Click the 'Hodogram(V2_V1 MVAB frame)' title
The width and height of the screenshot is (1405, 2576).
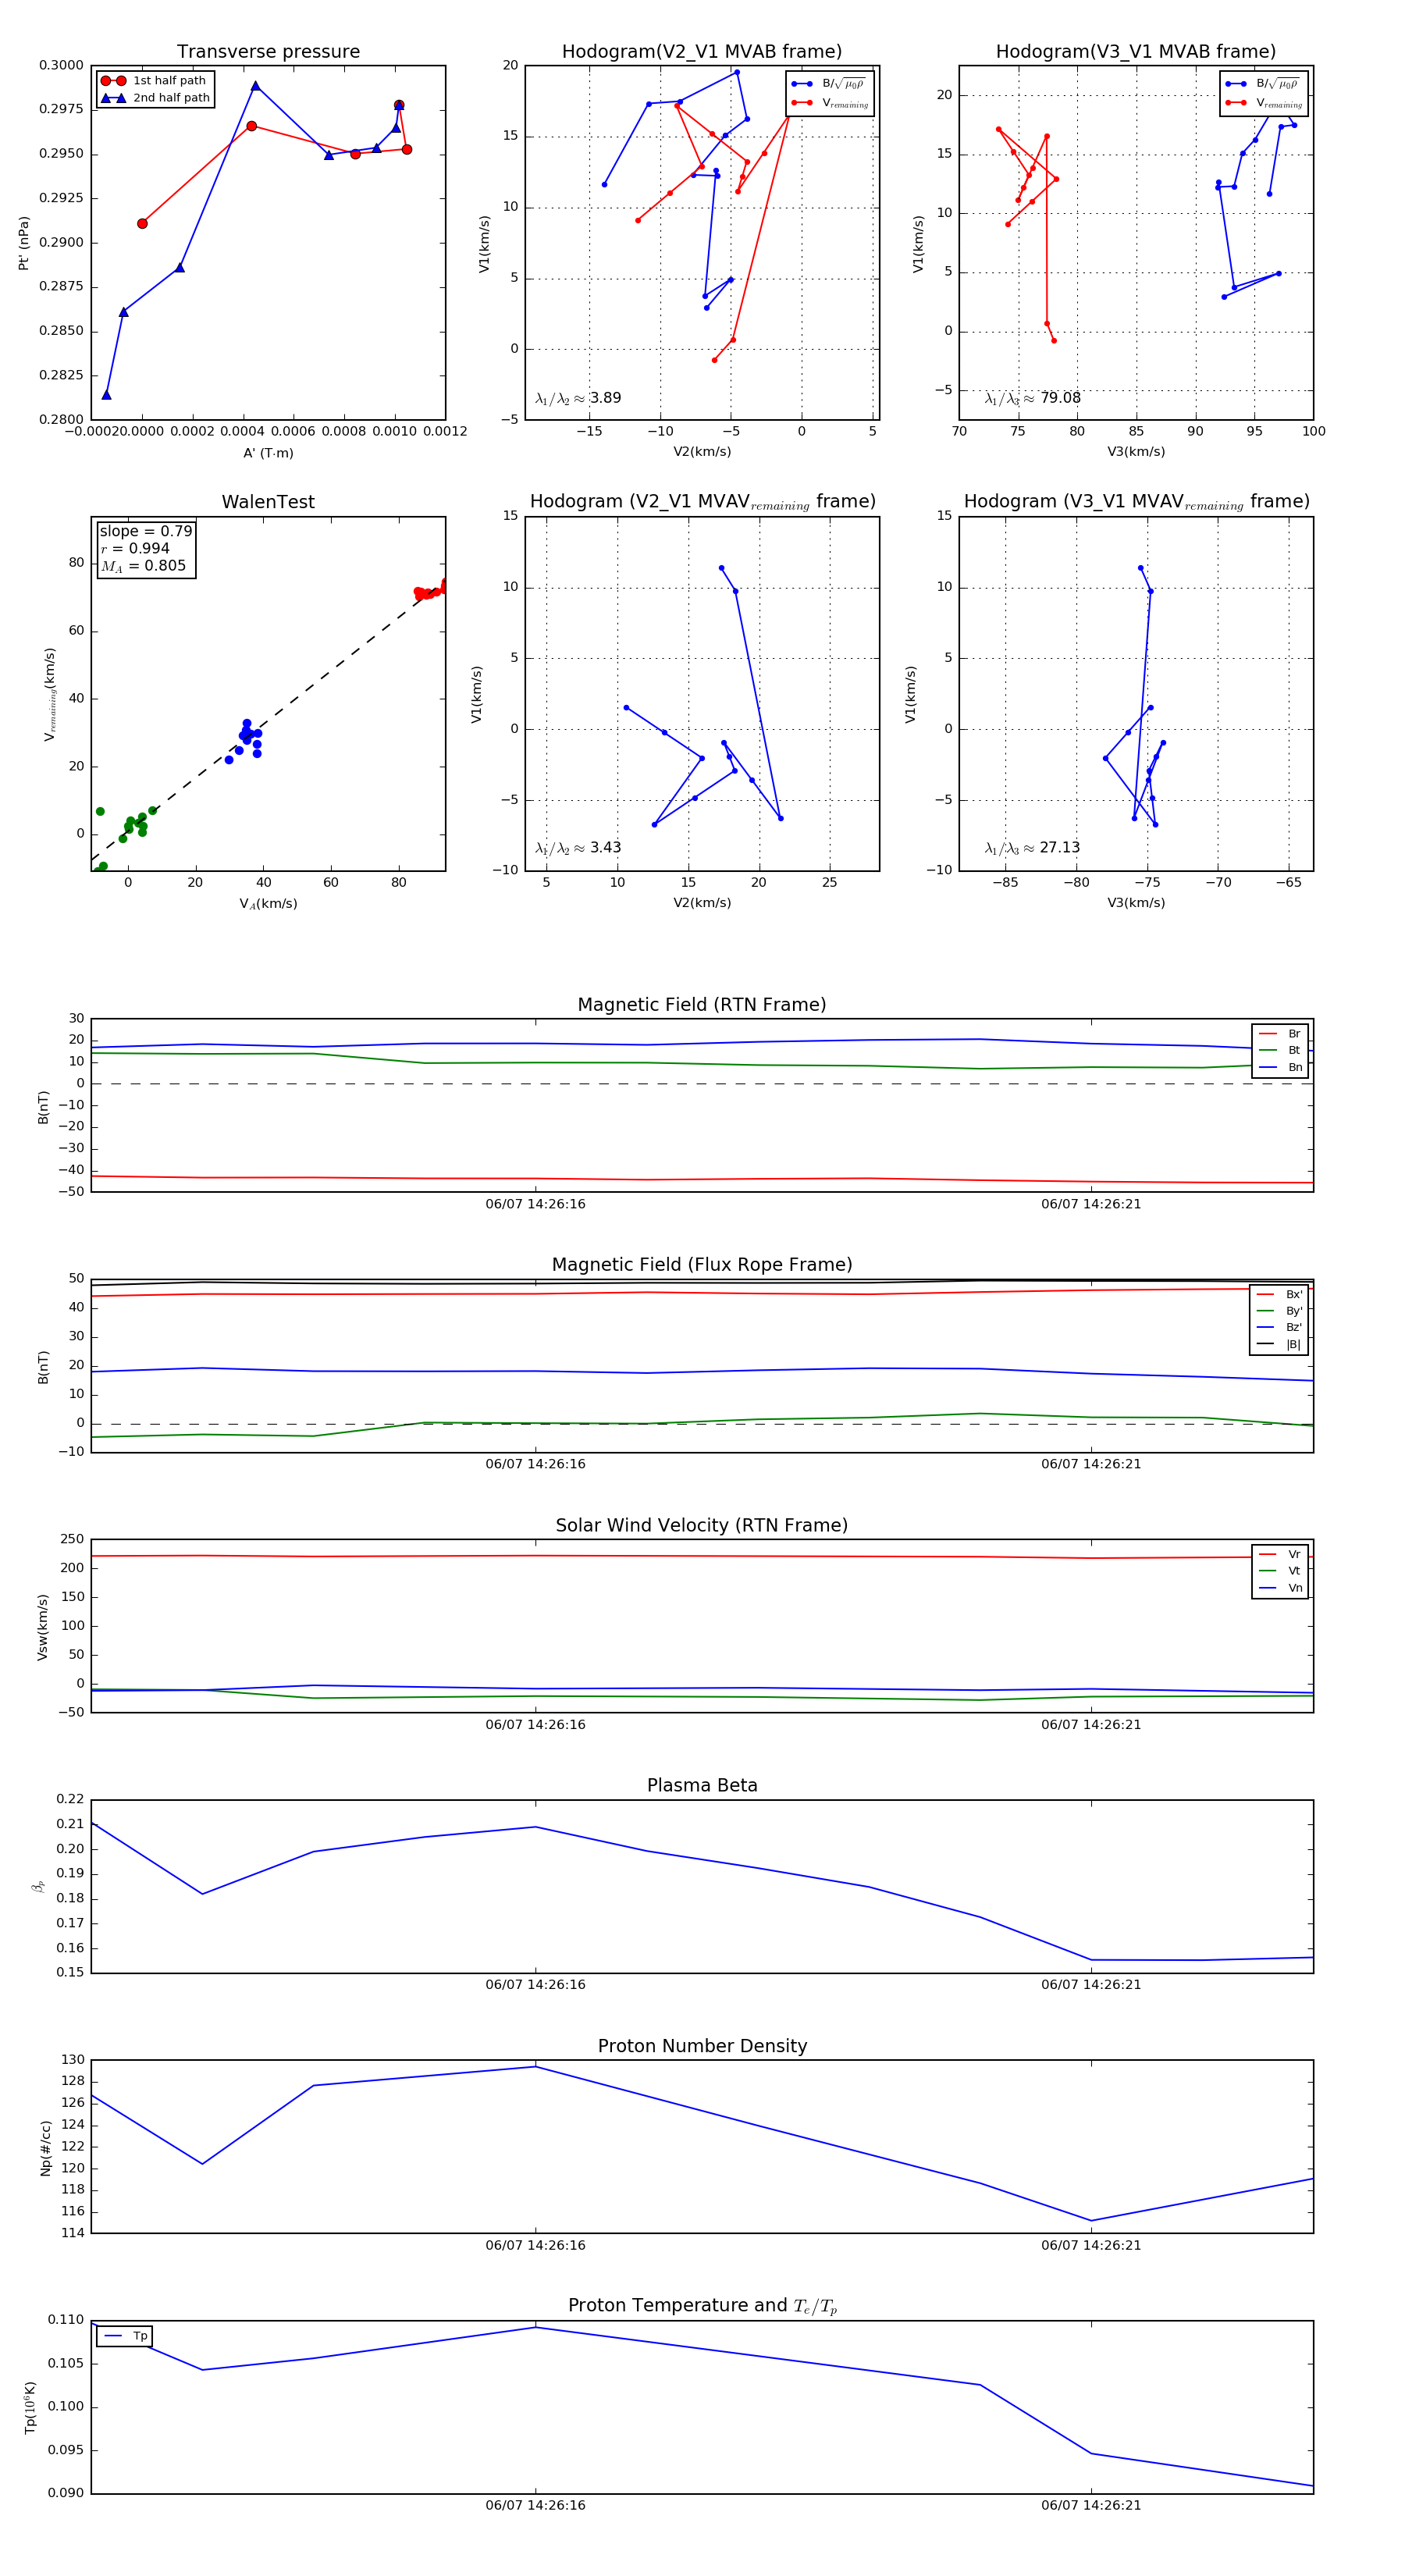(702, 52)
